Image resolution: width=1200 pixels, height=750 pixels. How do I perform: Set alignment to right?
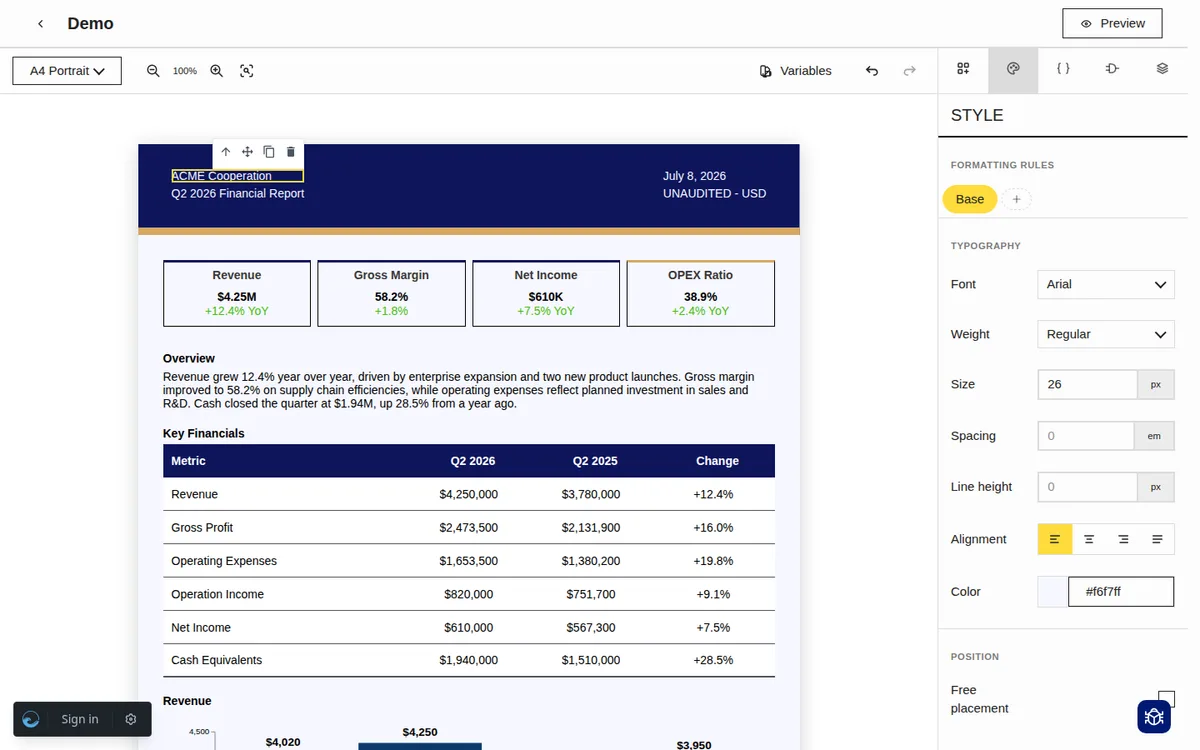[1123, 539]
